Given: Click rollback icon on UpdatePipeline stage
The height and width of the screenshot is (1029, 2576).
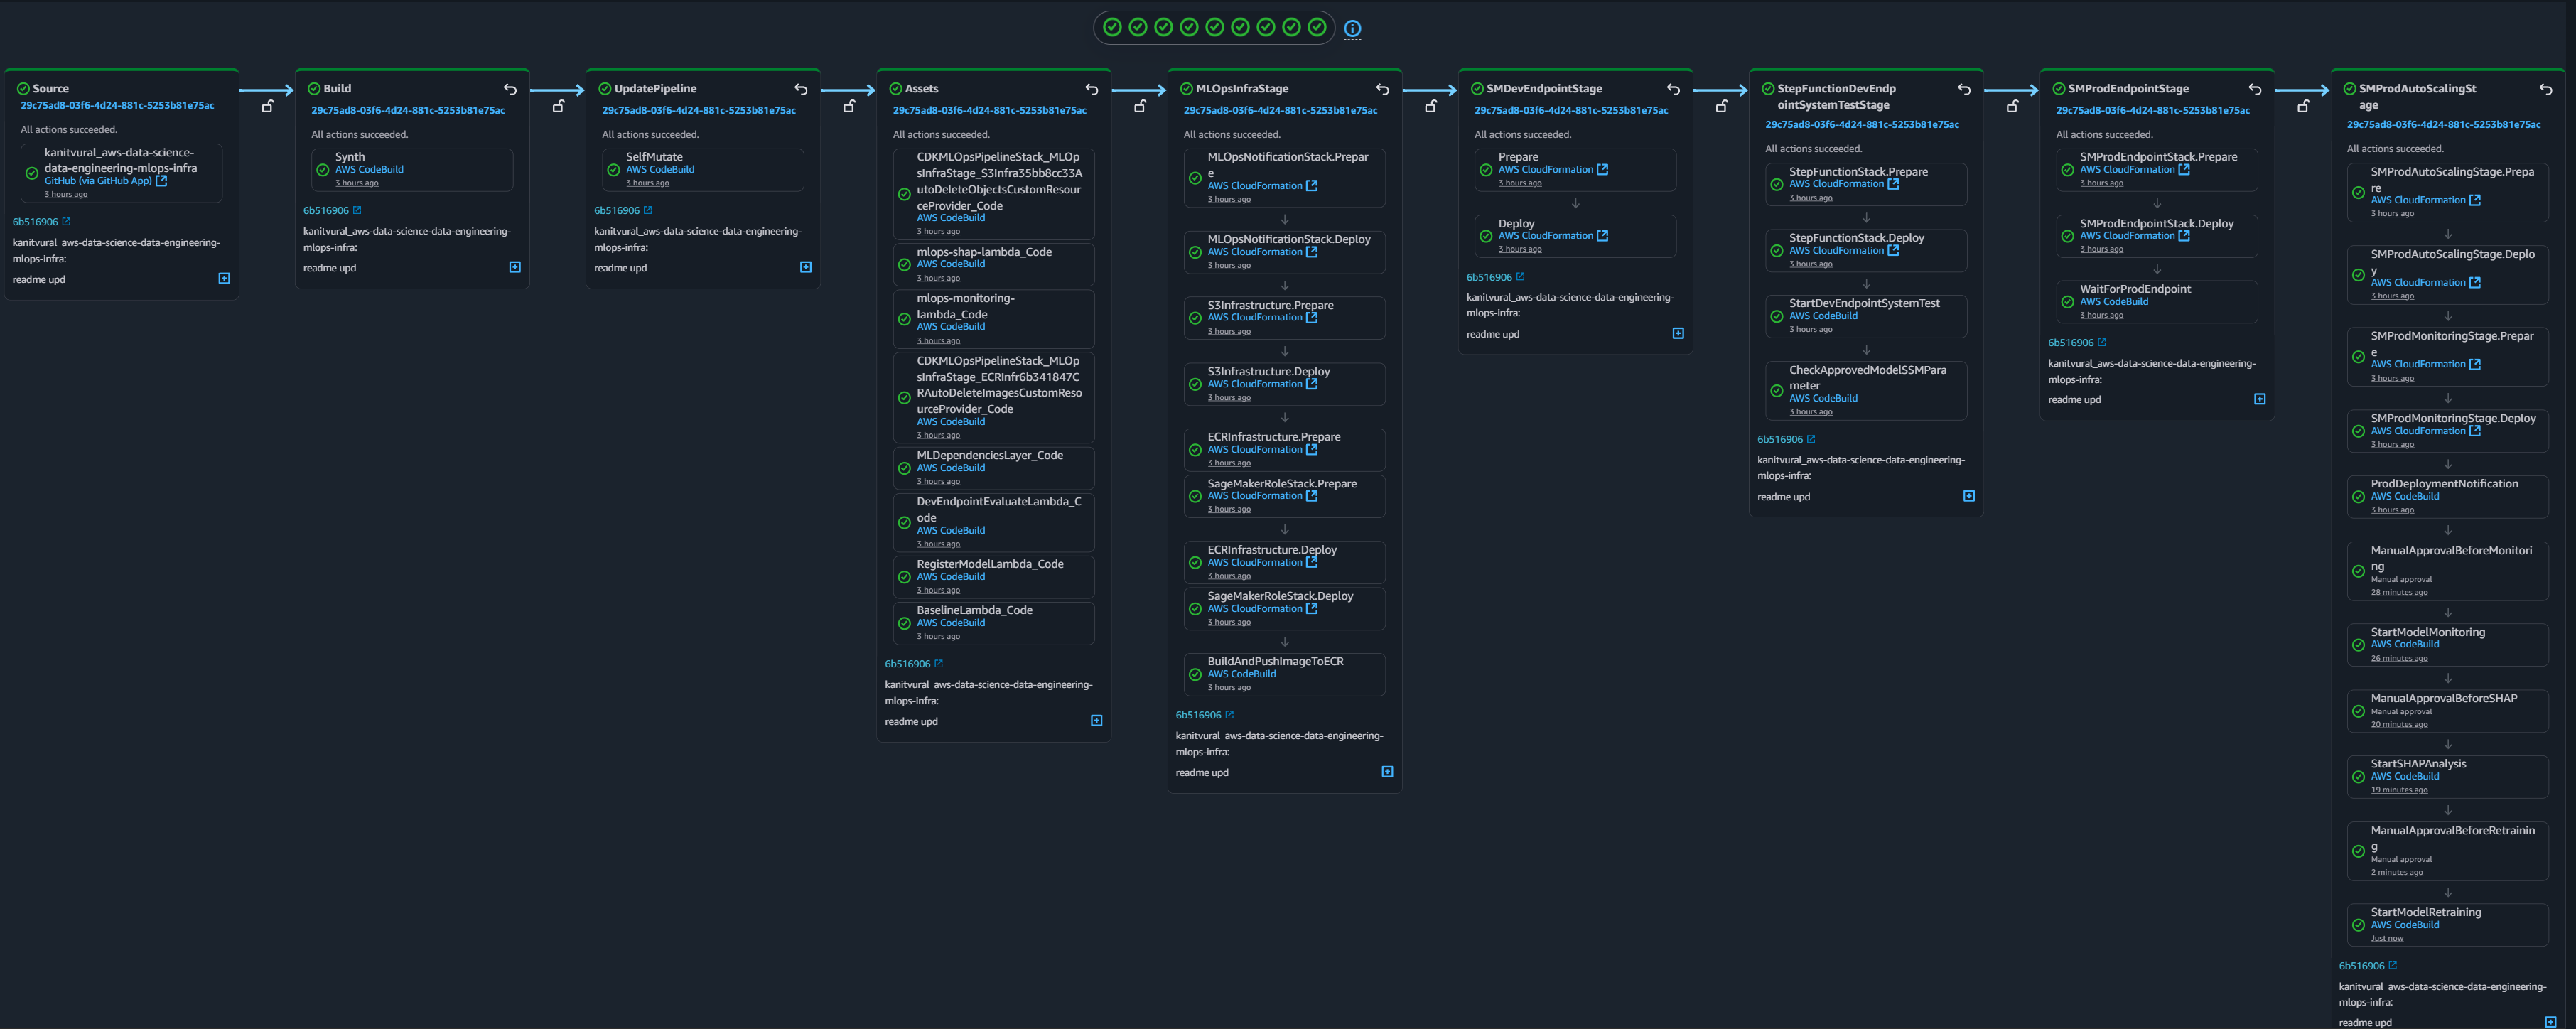Looking at the screenshot, I should click(801, 89).
